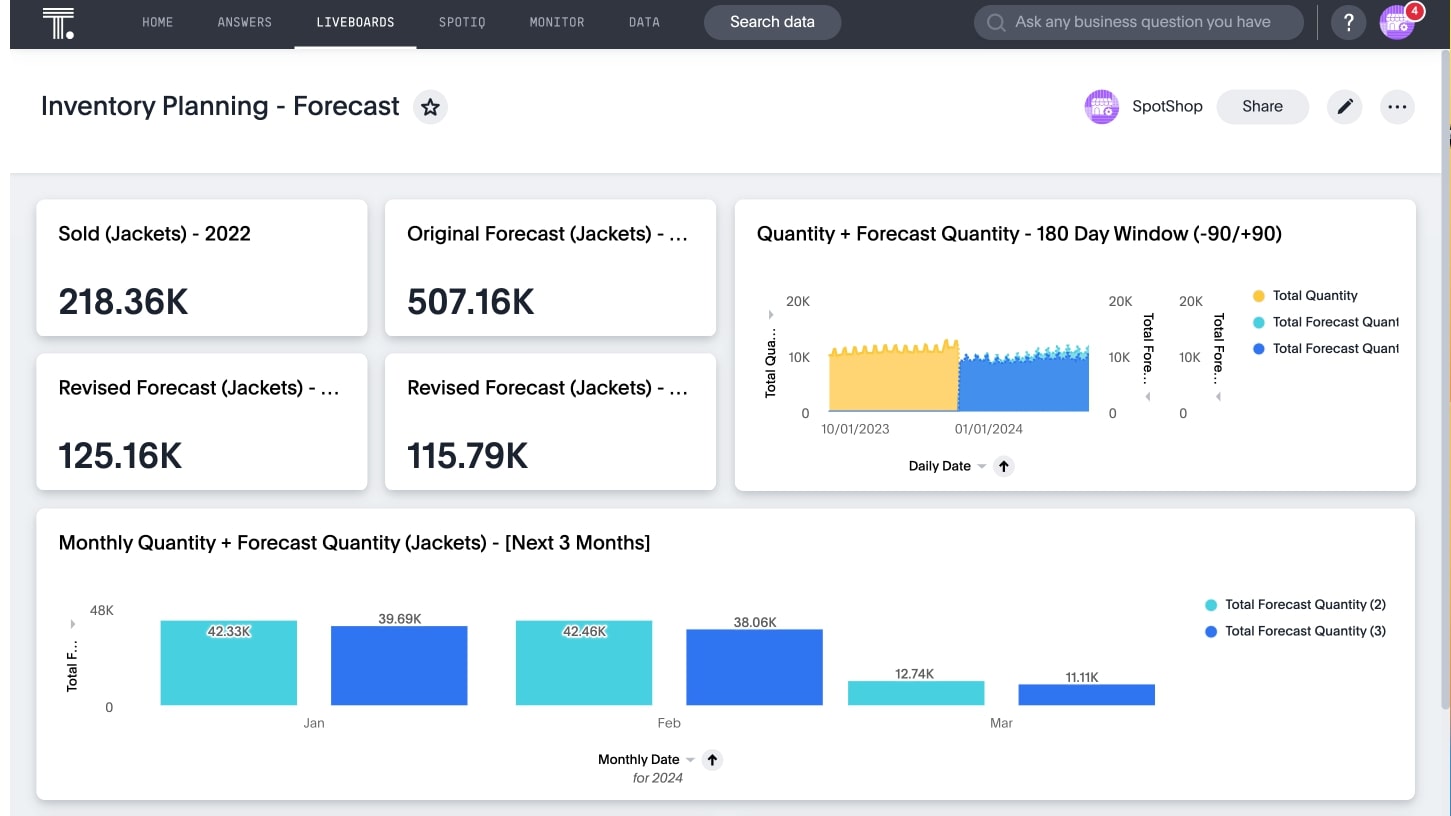This screenshot has height=816, width=1451.
Task: Click the Share button
Action: point(1262,106)
